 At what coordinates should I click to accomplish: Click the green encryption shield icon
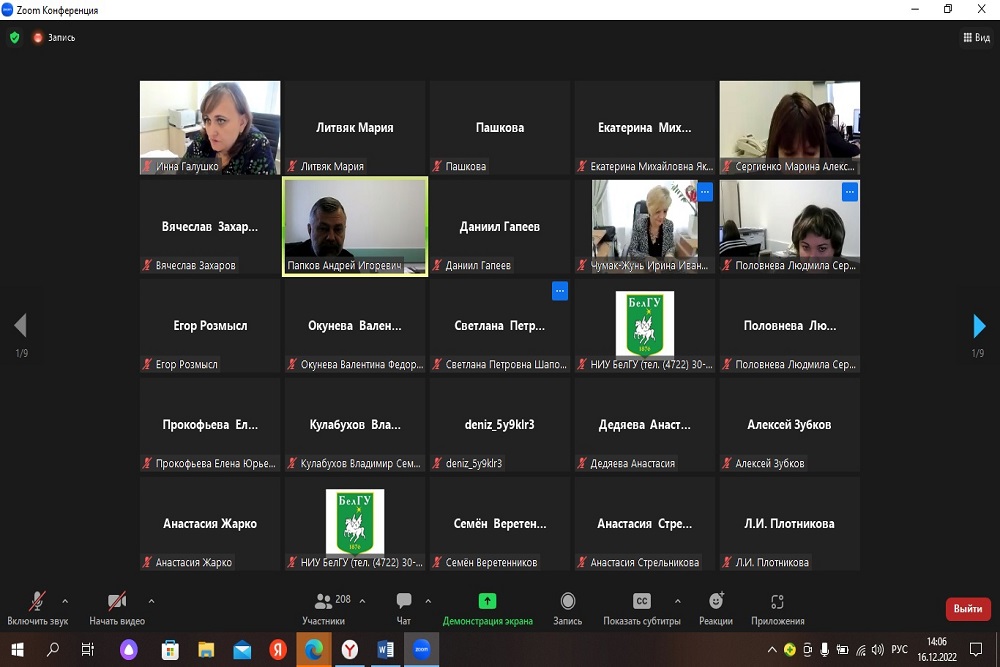click(14, 38)
